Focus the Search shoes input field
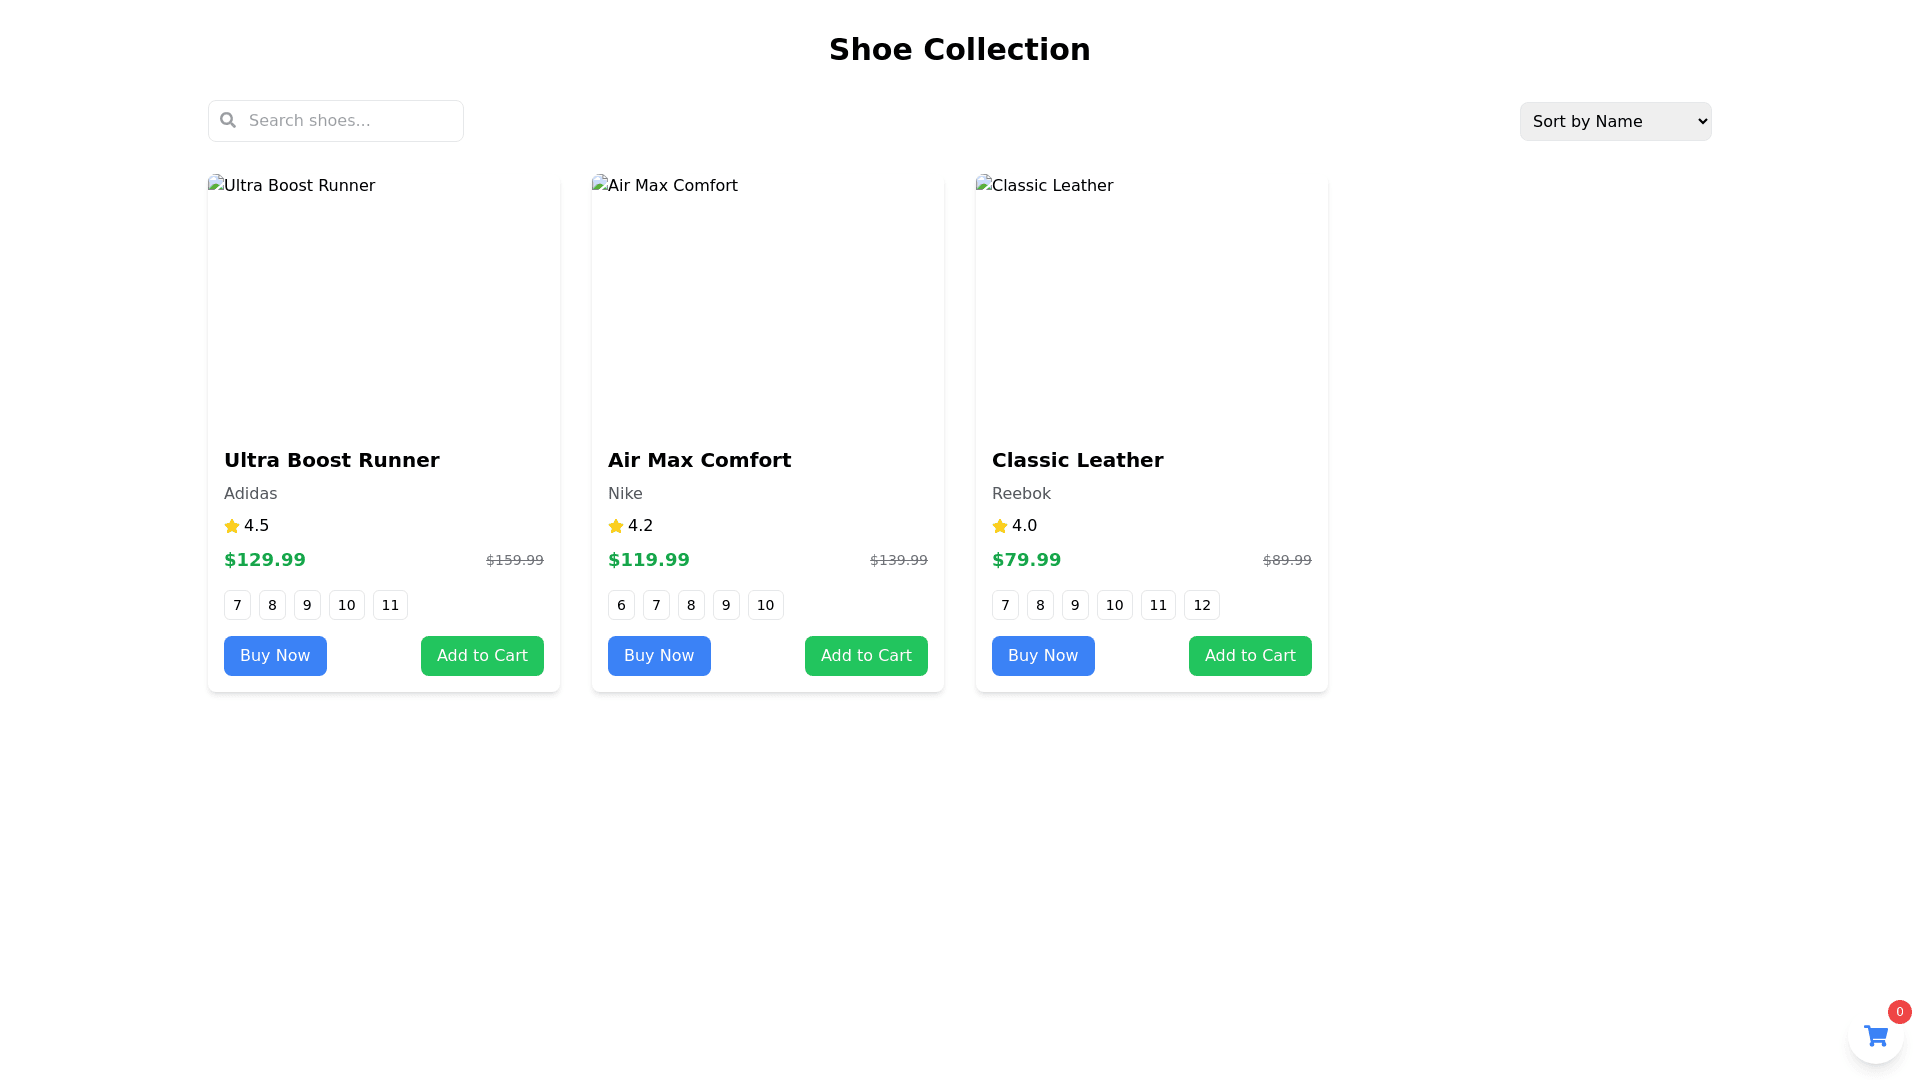Image resolution: width=1920 pixels, height=1080 pixels. [350, 121]
